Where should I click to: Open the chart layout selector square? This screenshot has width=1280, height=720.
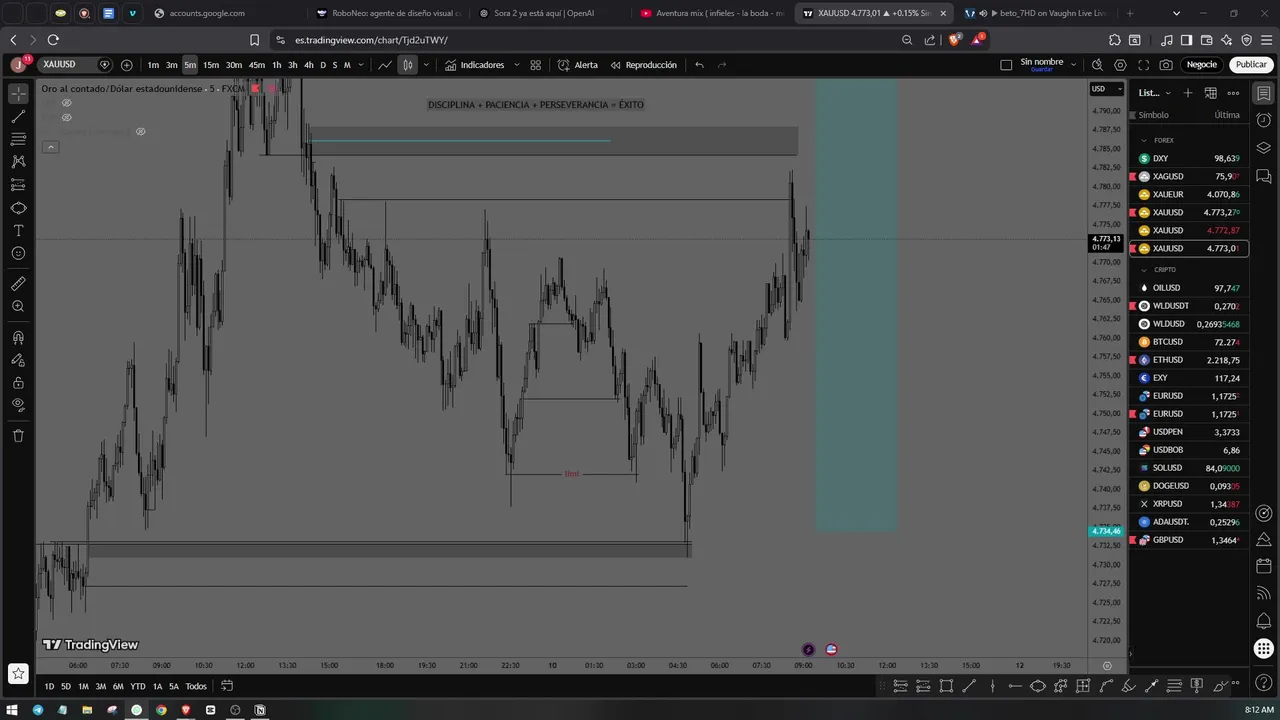click(x=1006, y=65)
